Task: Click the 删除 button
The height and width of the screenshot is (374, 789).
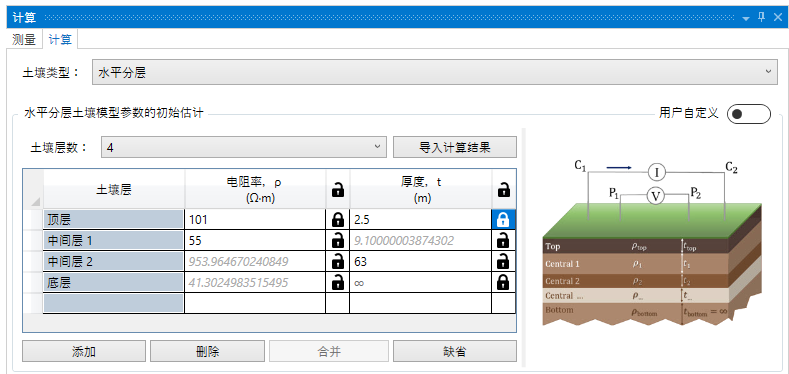Action: click(x=207, y=351)
